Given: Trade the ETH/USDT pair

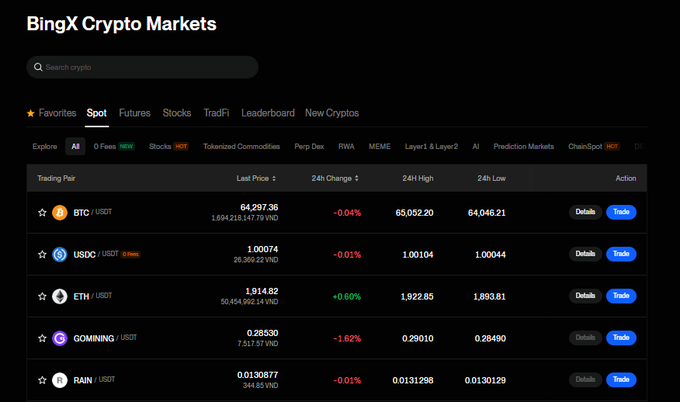Looking at the screenshot, I should [621, 296].
